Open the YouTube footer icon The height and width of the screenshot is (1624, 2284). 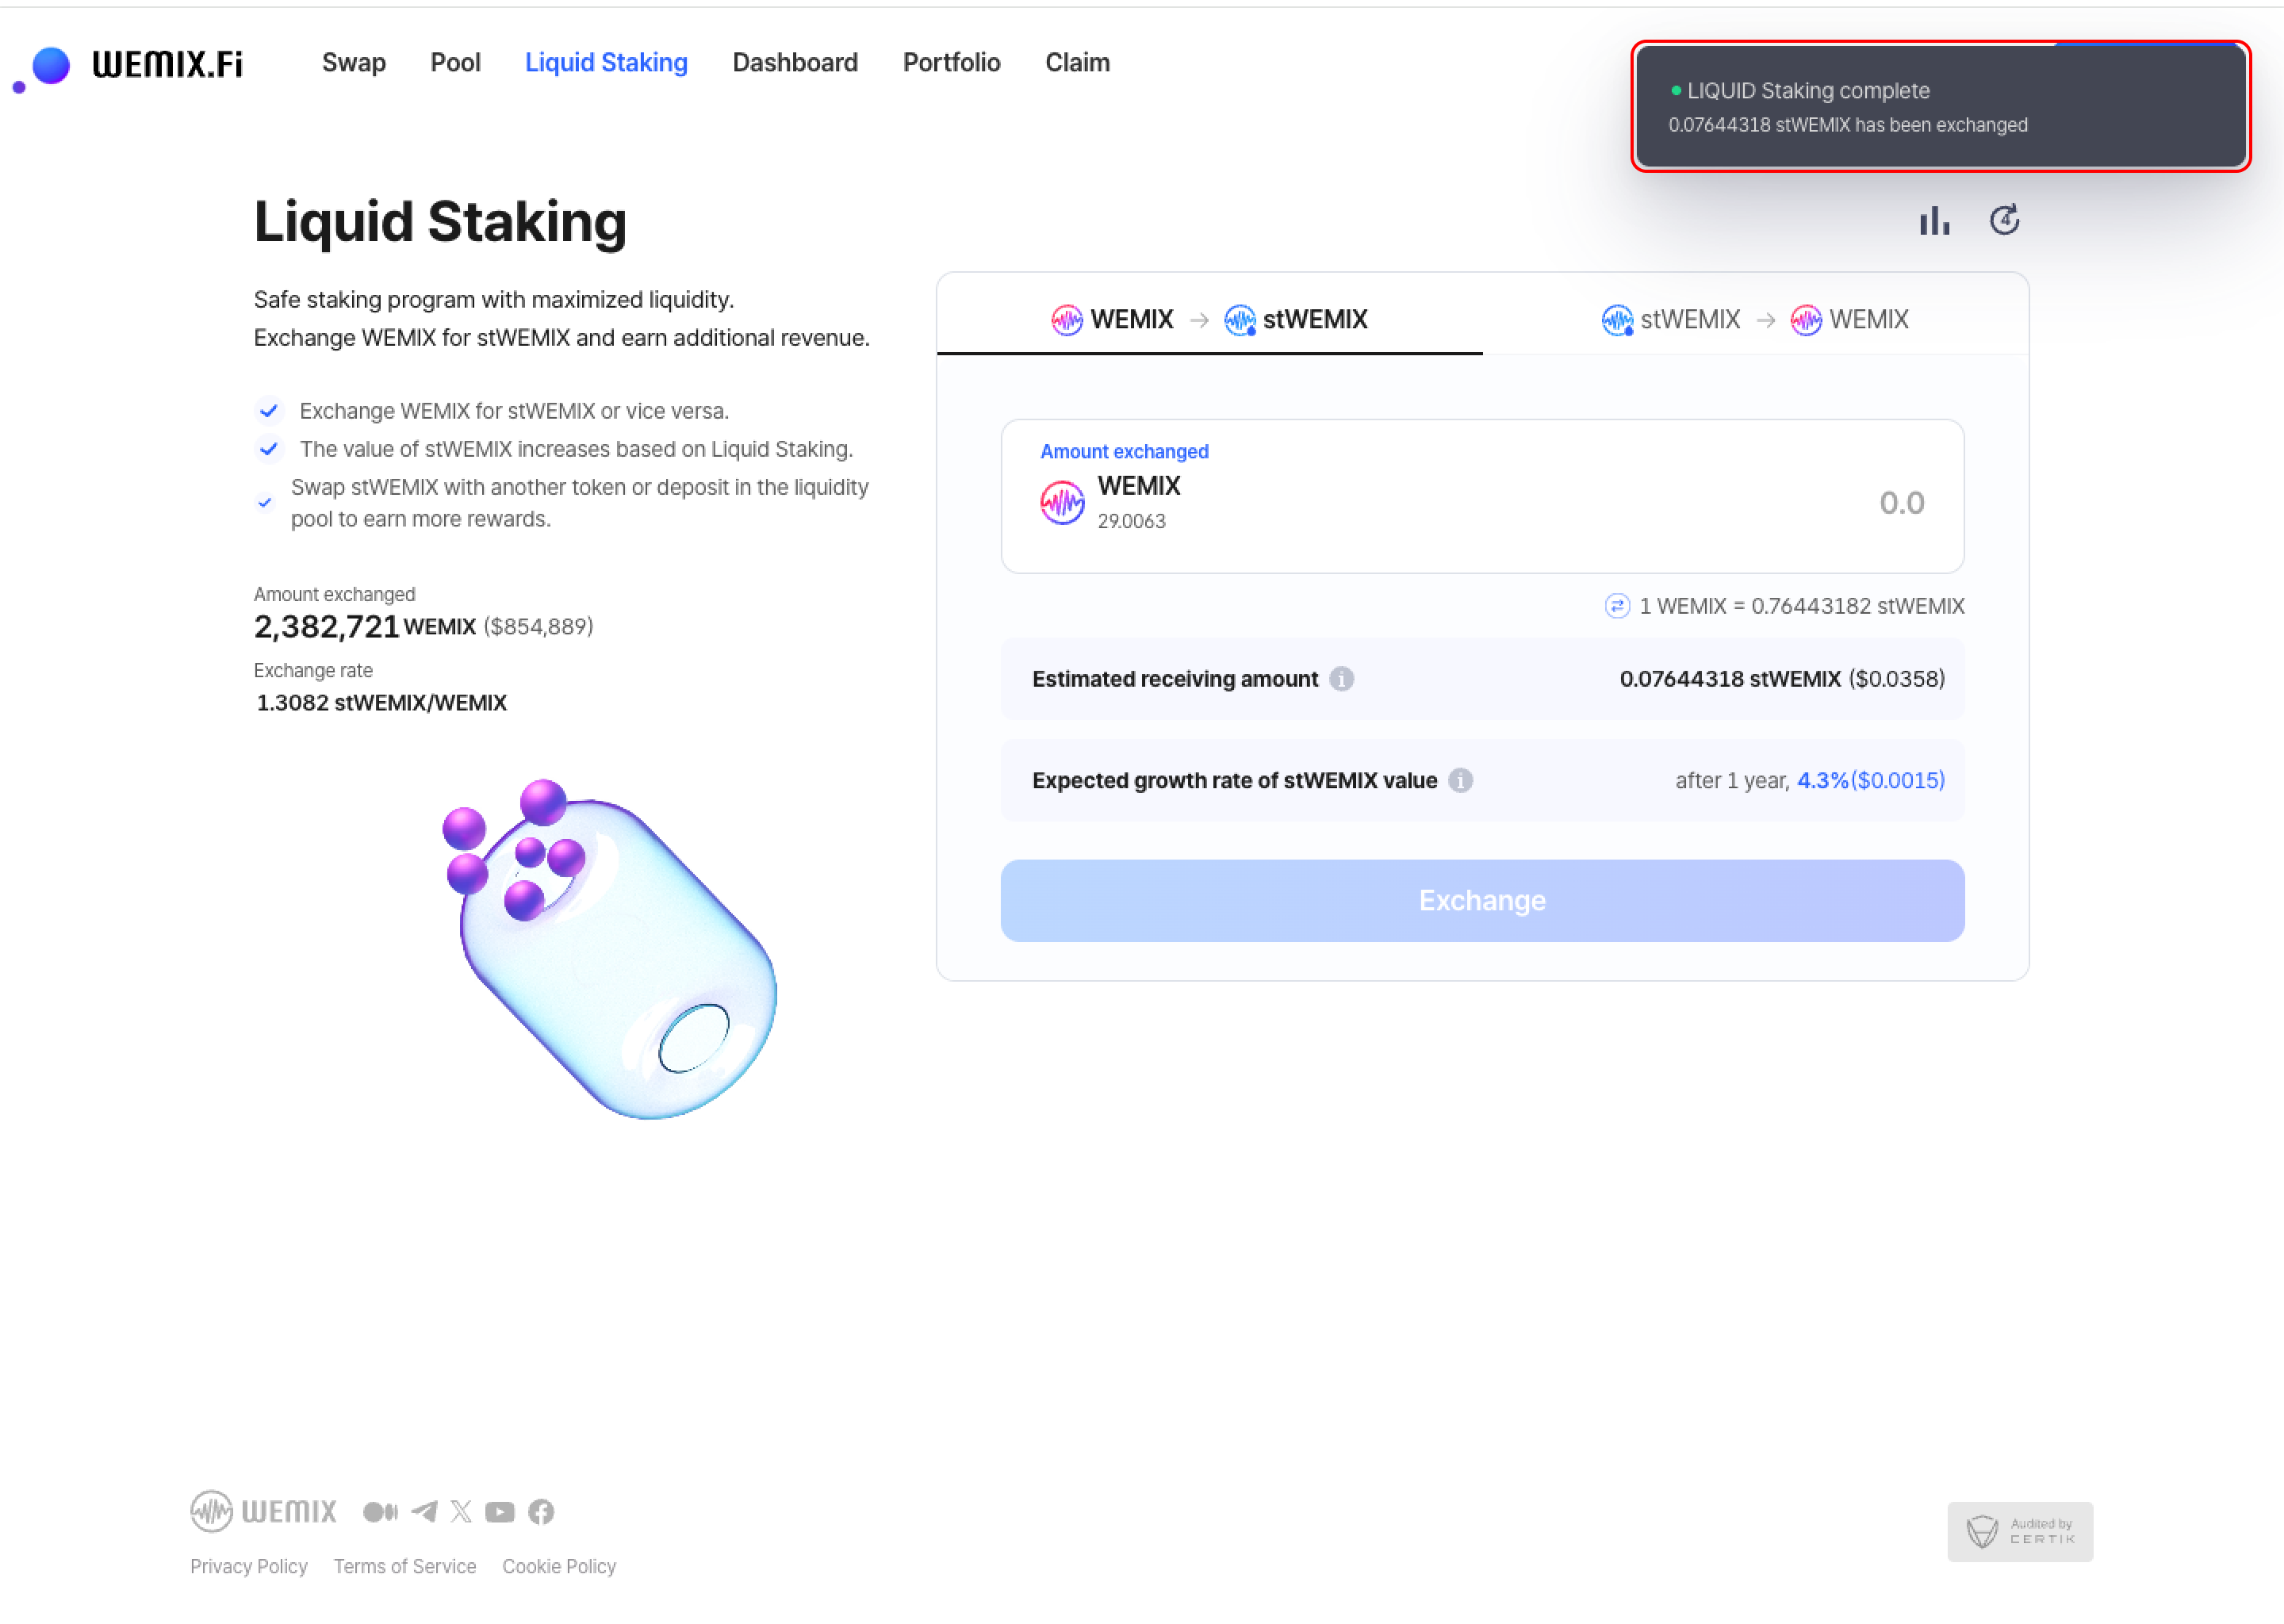(500, 1511)
